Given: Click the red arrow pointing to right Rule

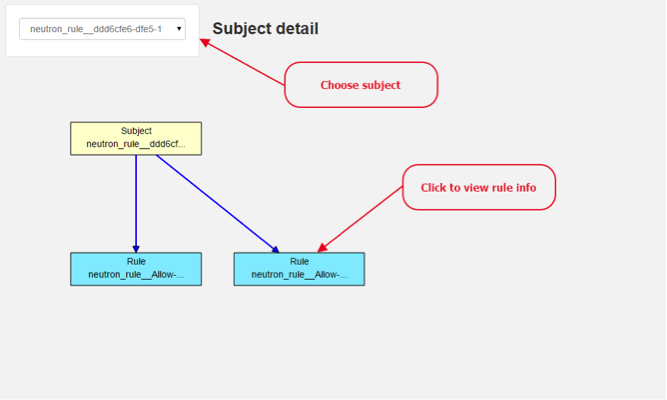Looking at the screenshot, I should 360,219.
